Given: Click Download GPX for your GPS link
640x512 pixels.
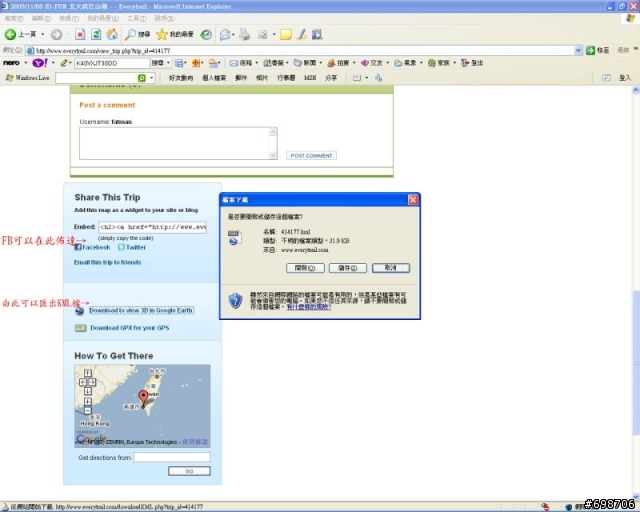Looking at the screenshot, I should pos(130,328).
